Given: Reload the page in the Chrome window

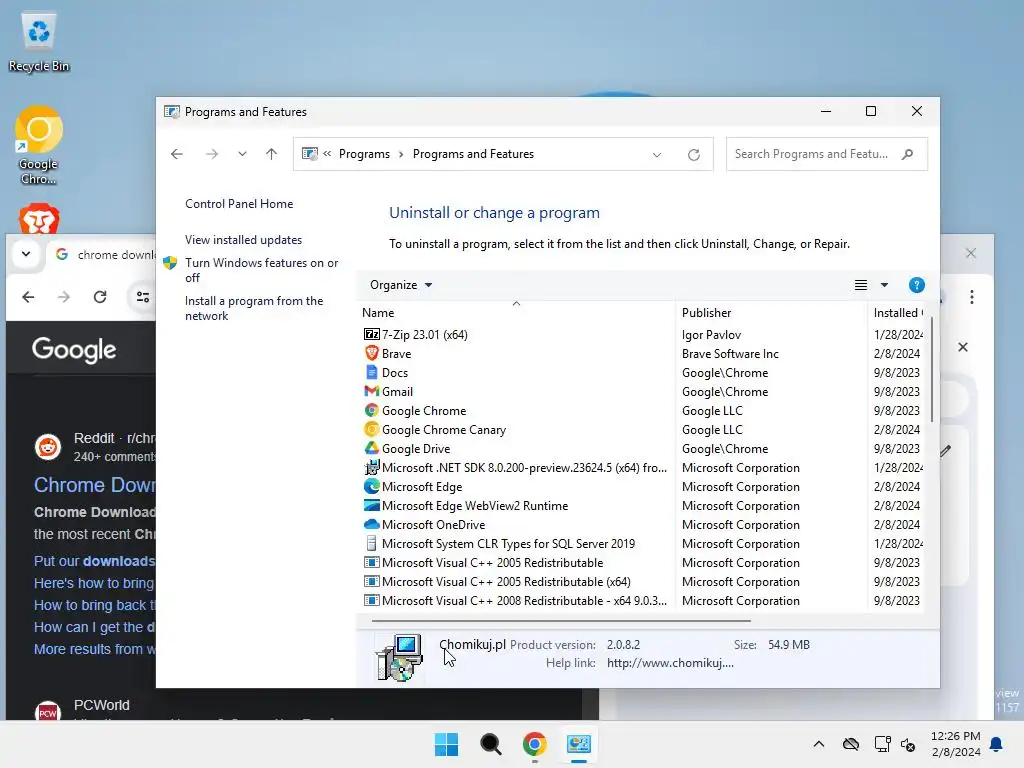Looking at the screenshot, I should [100, 297].
